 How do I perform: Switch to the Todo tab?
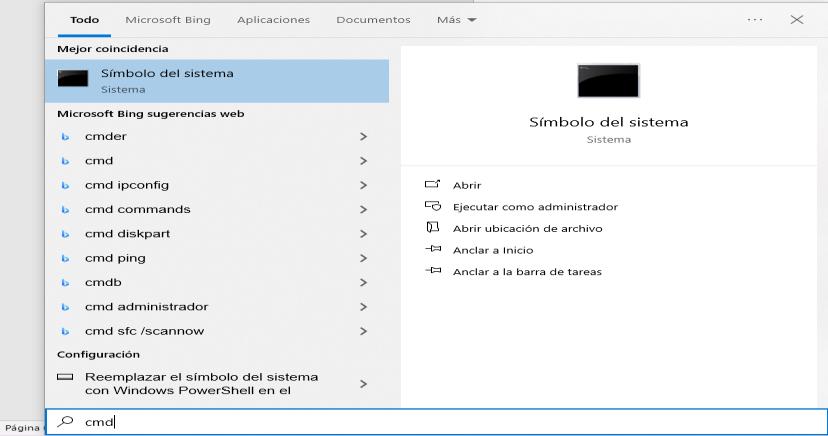click(x=84, y=20)
